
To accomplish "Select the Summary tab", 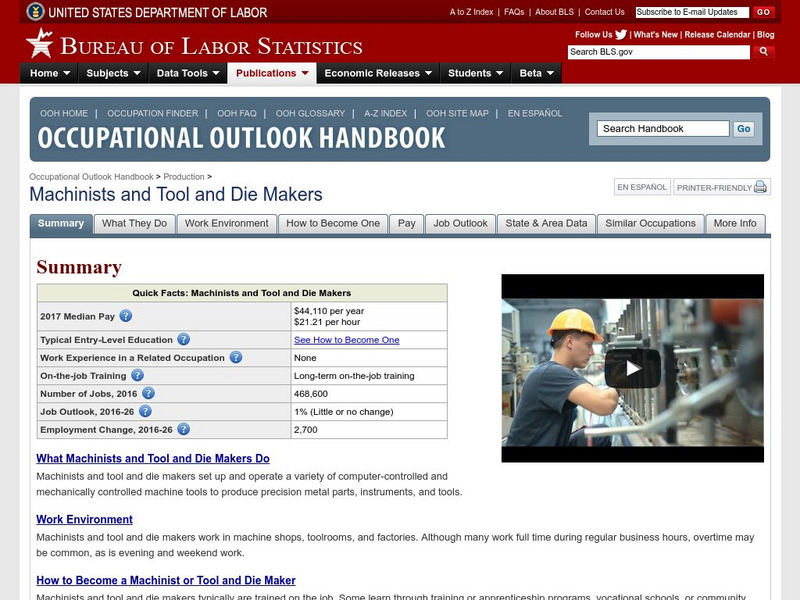I will tap(61, 223).
